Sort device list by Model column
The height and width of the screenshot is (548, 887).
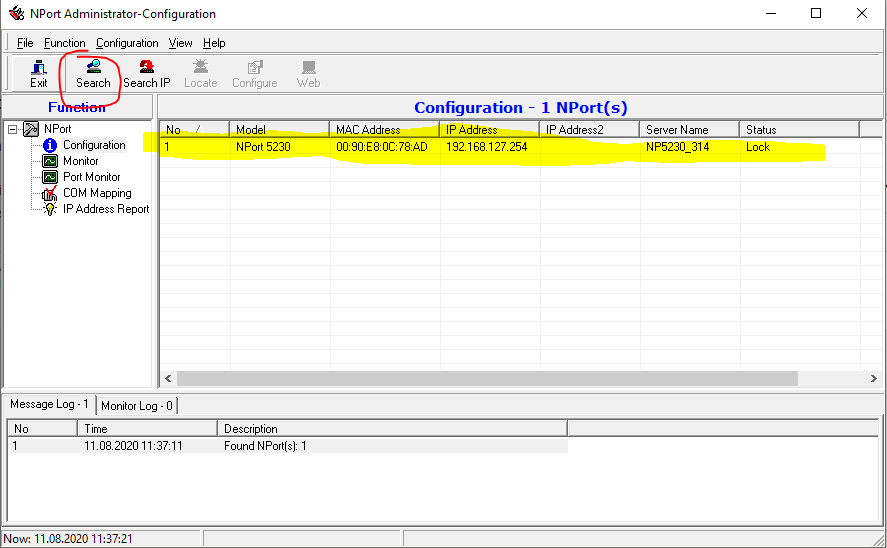tap(279, 130)
